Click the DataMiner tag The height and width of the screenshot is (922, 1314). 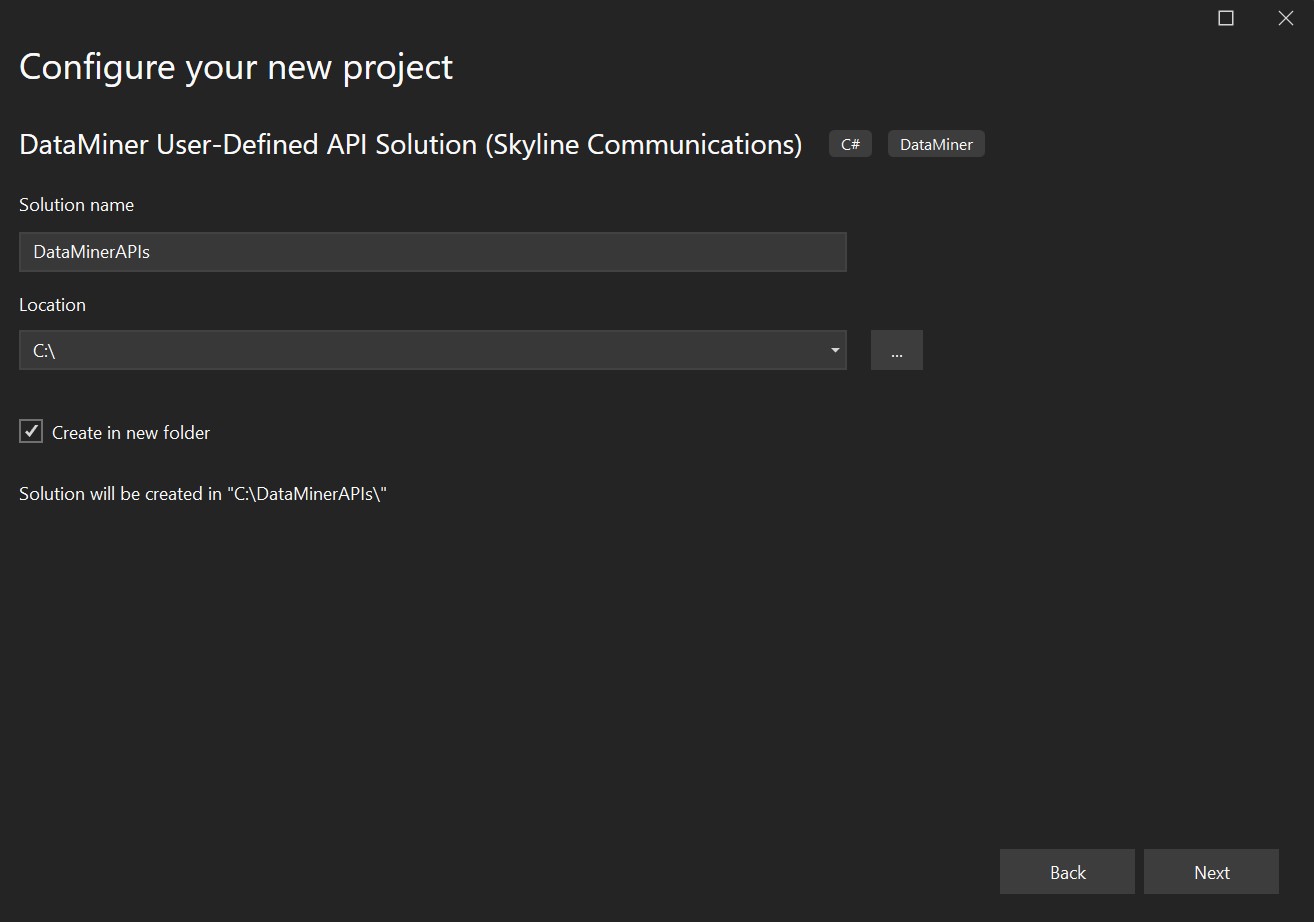click(936, 144)
